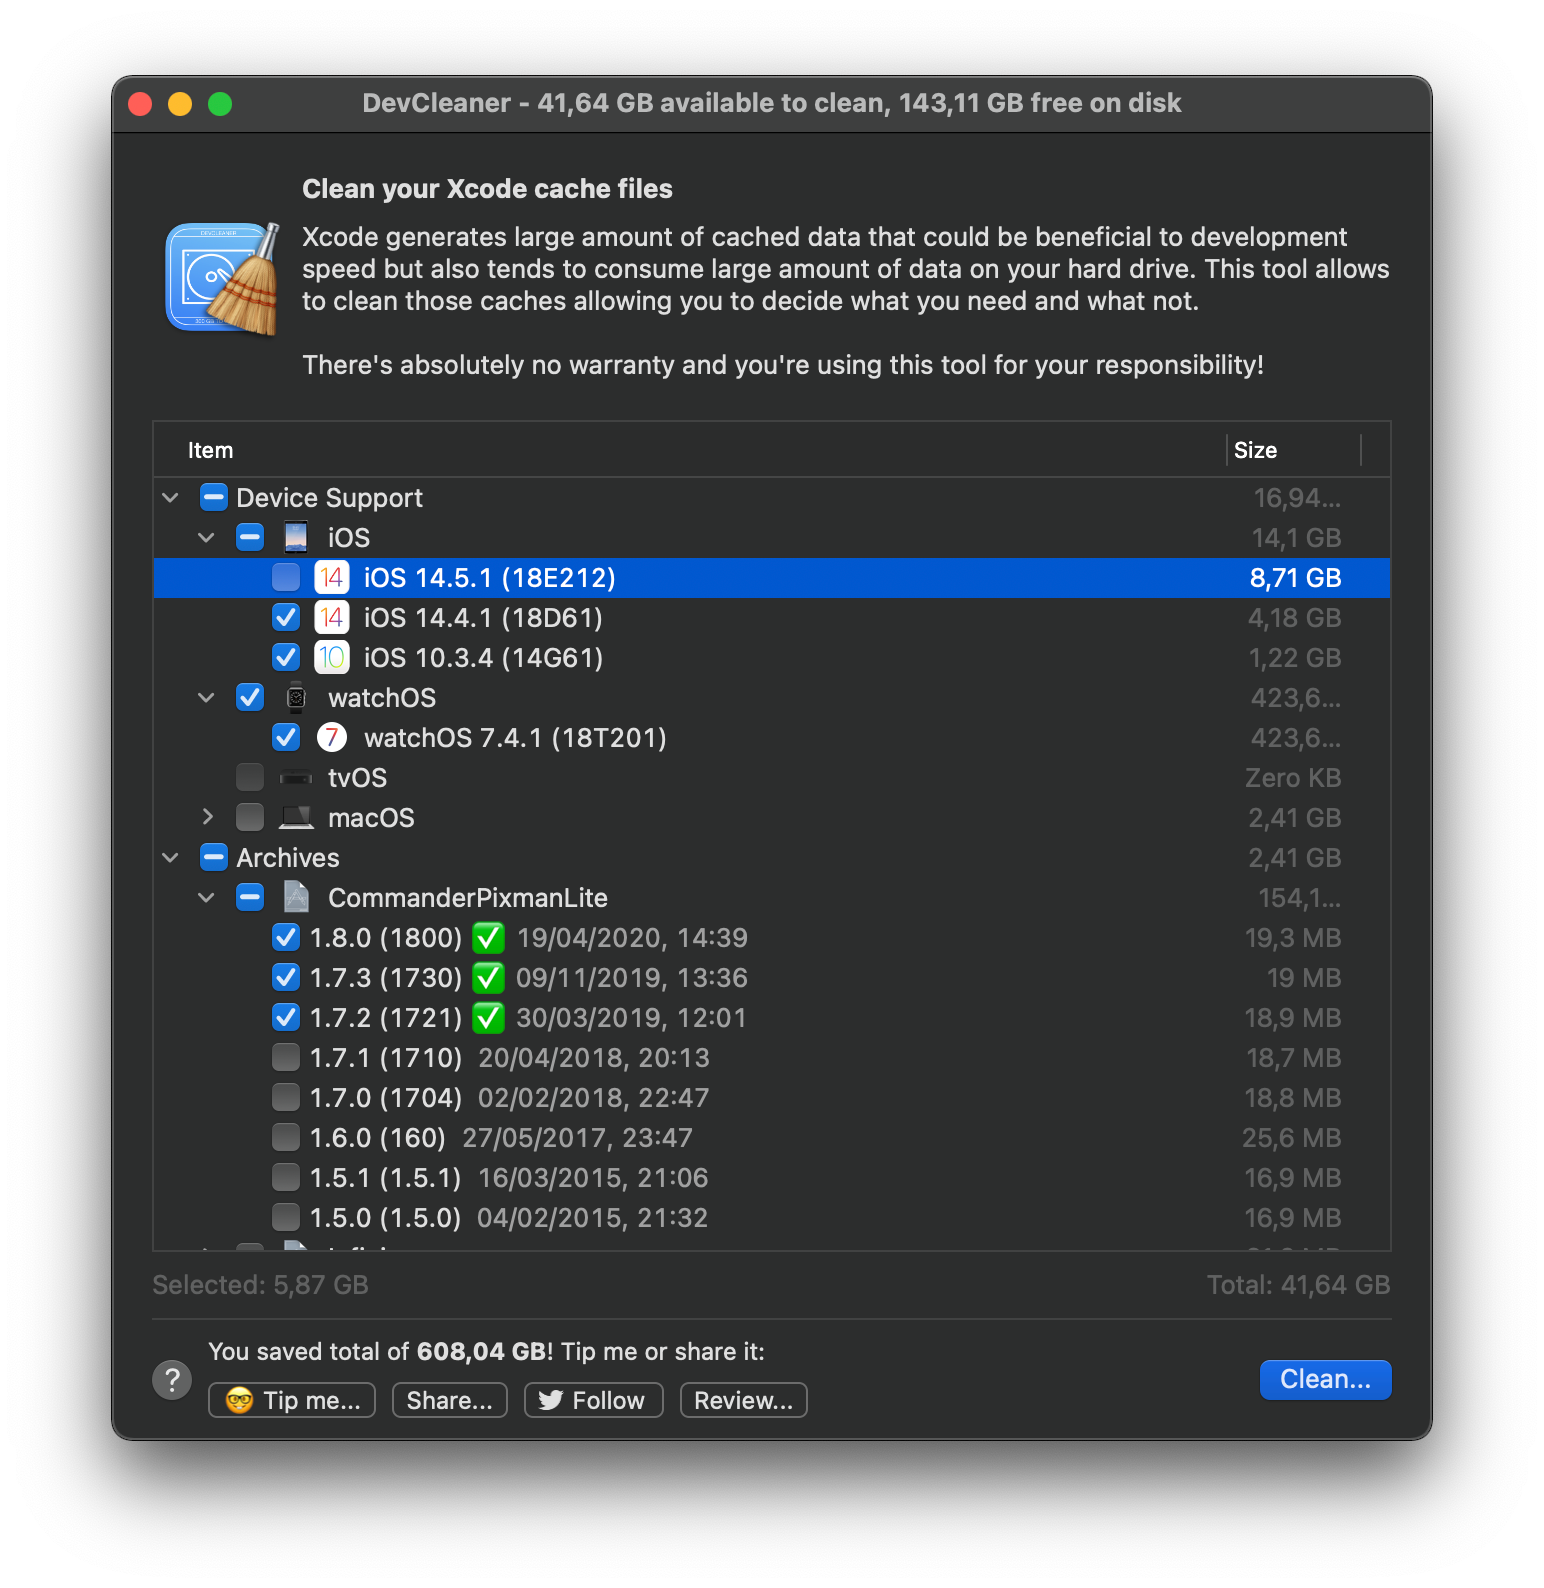Click the Apple TV icon beside tvOS

(x=296, y=778)
